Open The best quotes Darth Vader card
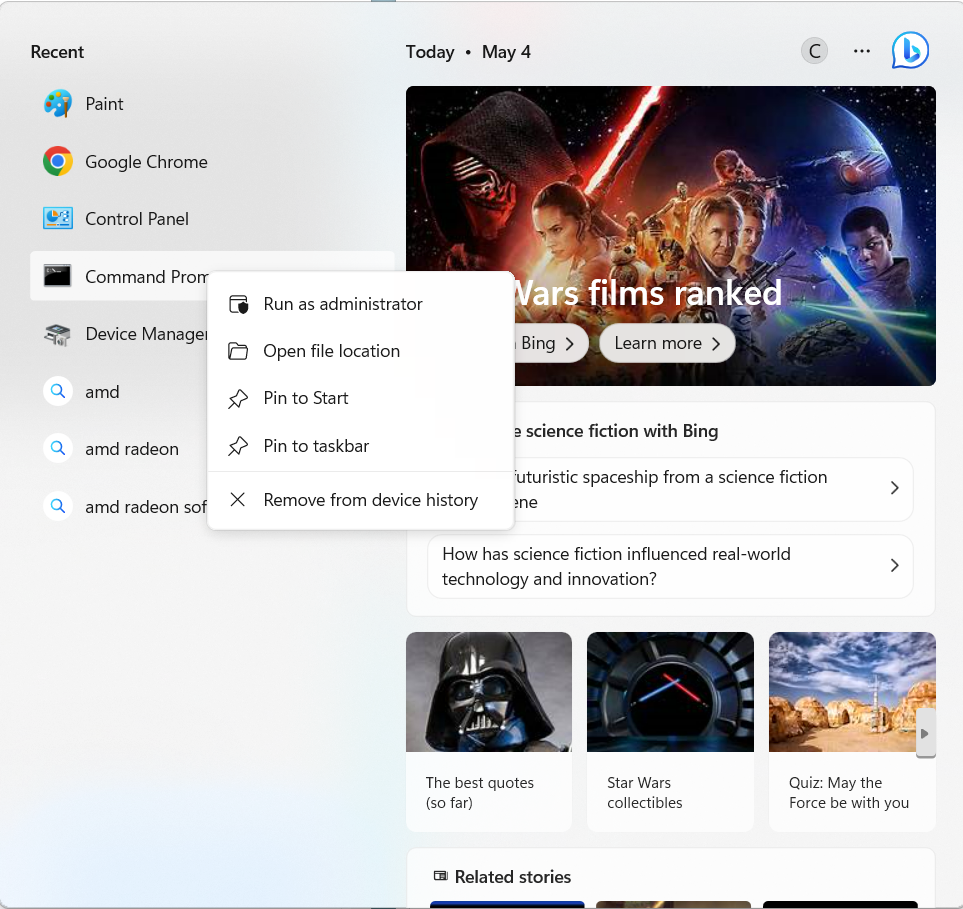The image size is (963, 909). pyautogui.click(x=489, y=730)
